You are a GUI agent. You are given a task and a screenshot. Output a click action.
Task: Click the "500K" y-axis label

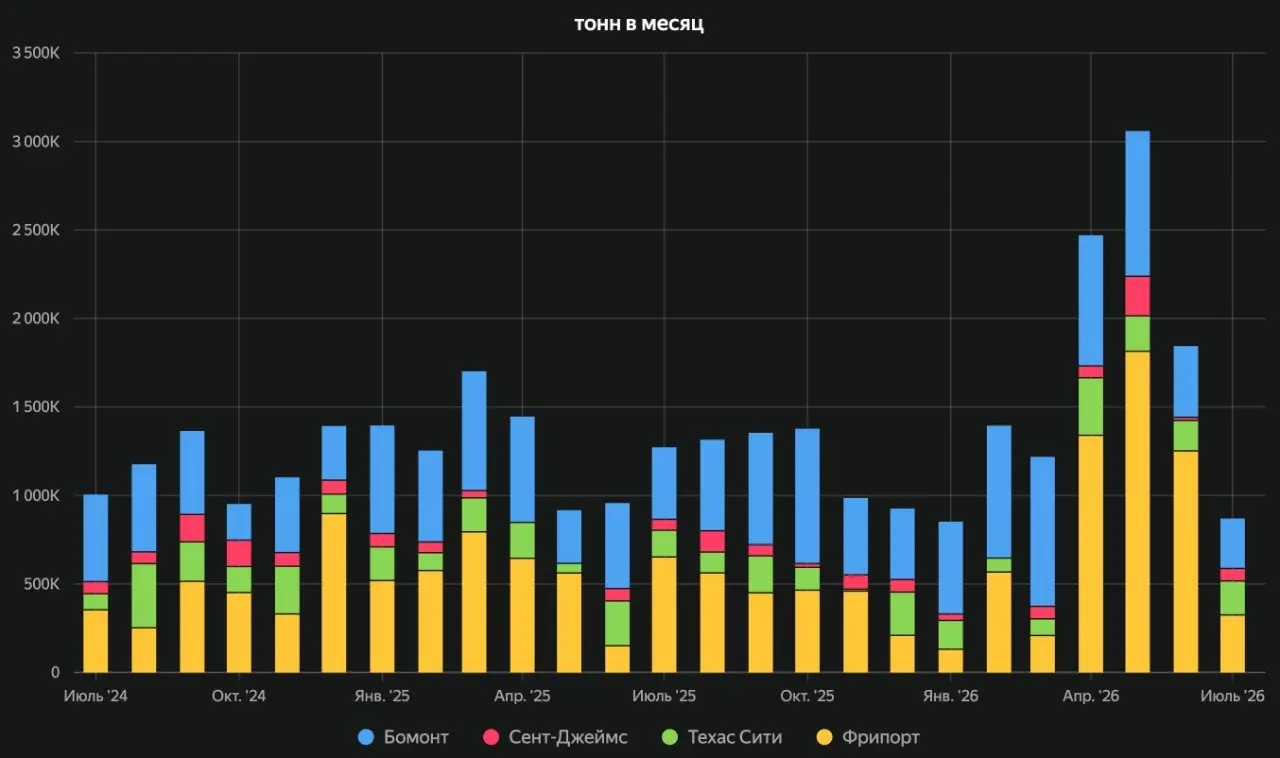[x=44, y=584]
